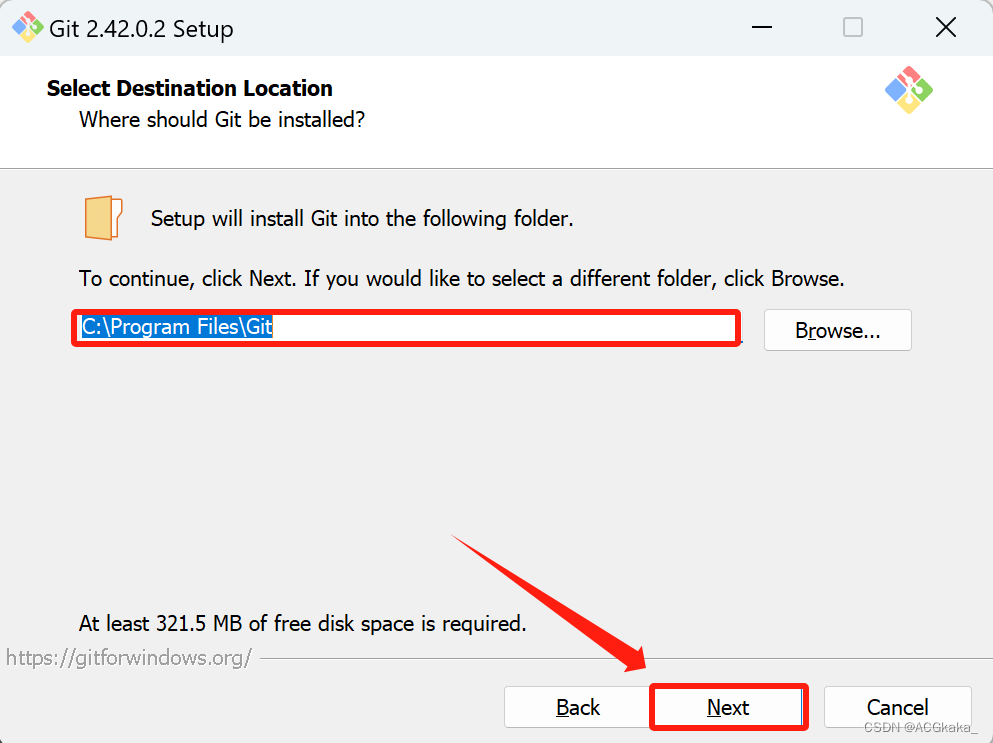Click 'Setup will install Git' message
This screenshot has height=743, width=993.
coord(362,219)
